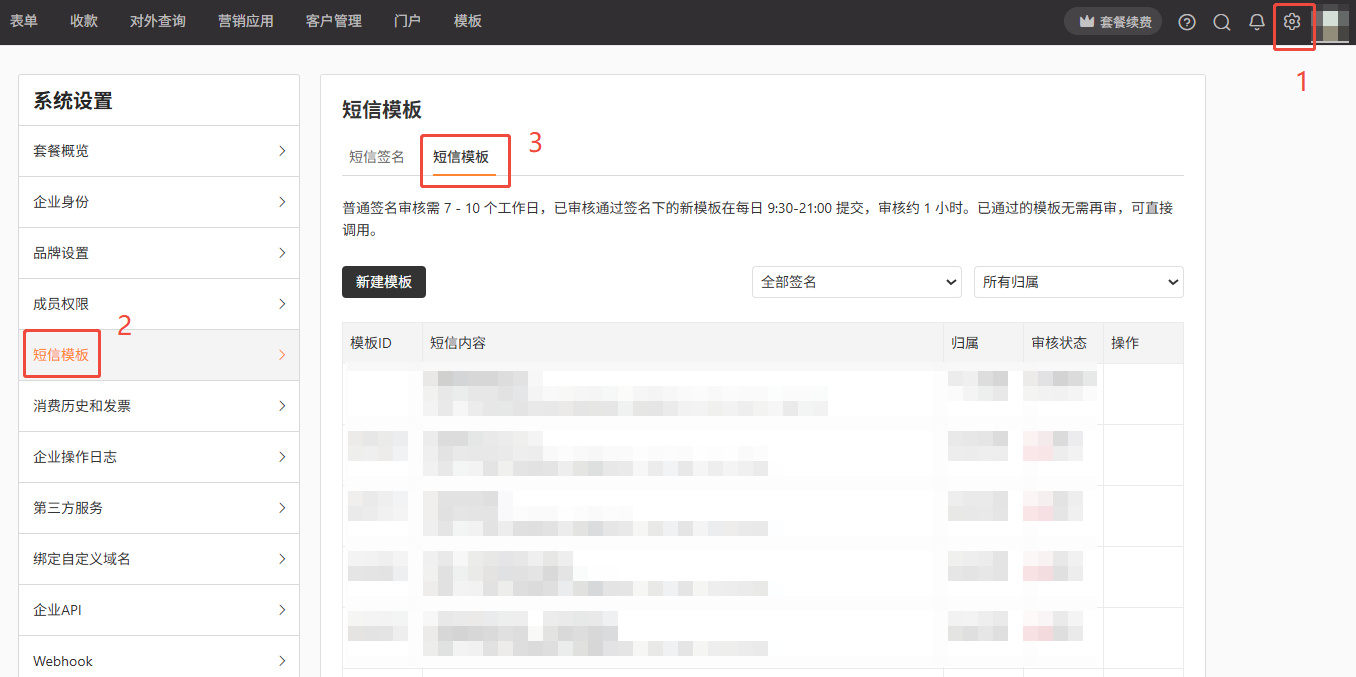This screenshot has width=1356, height=677.
Task: Open the help question mark icon
Action: coord(1187,22)
